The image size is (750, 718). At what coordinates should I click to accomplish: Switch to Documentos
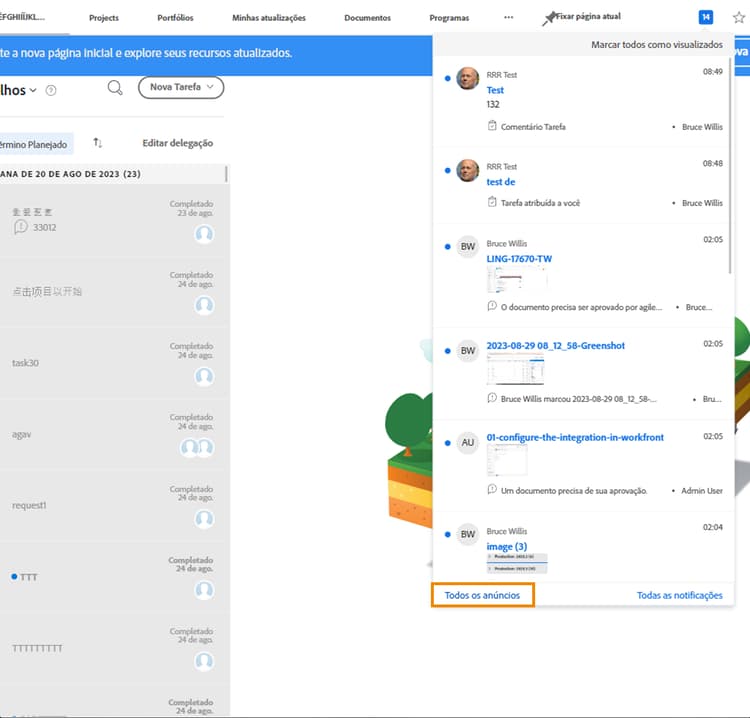coord(367,18)
